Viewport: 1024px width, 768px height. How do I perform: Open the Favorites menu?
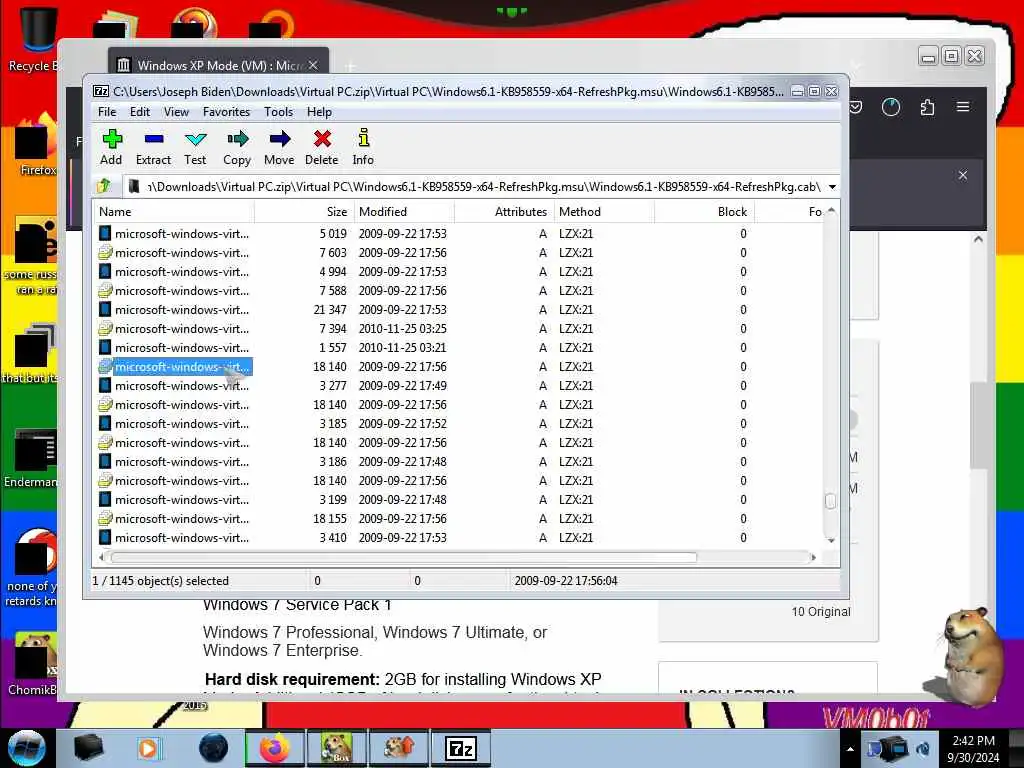point(227,112)
